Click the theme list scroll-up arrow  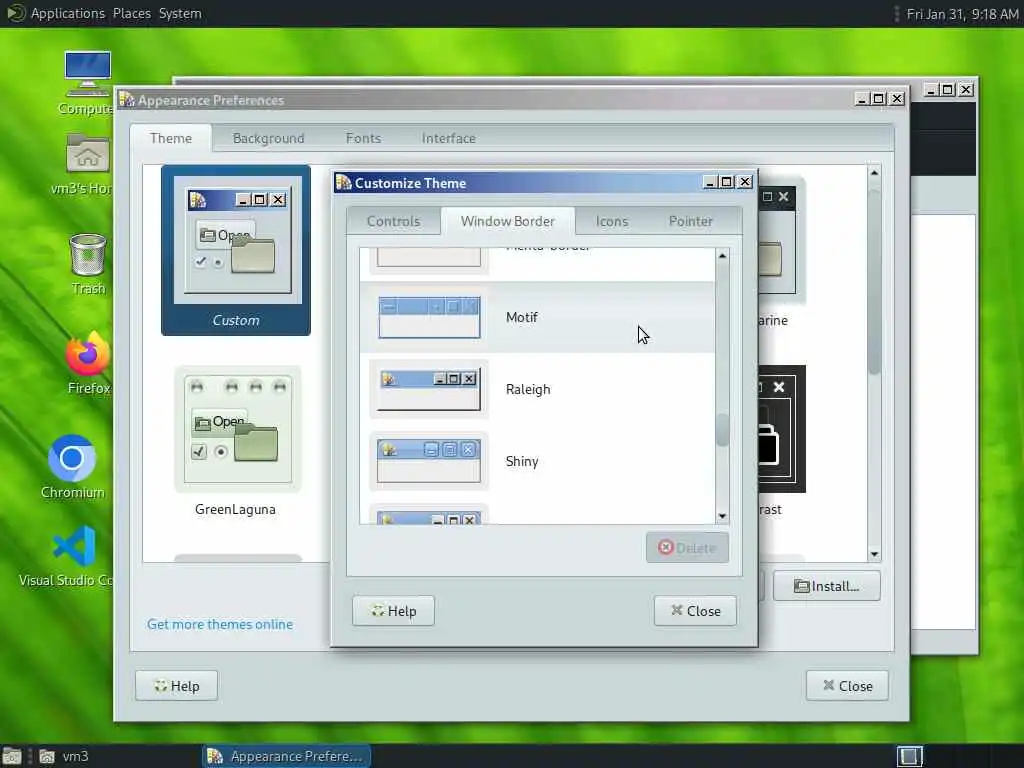point(874,172)
